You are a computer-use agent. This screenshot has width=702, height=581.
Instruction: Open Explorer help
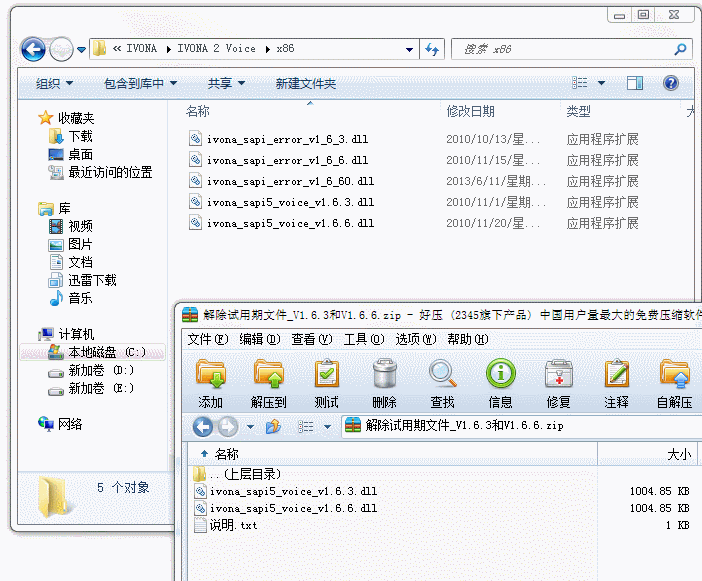point(671,83)
